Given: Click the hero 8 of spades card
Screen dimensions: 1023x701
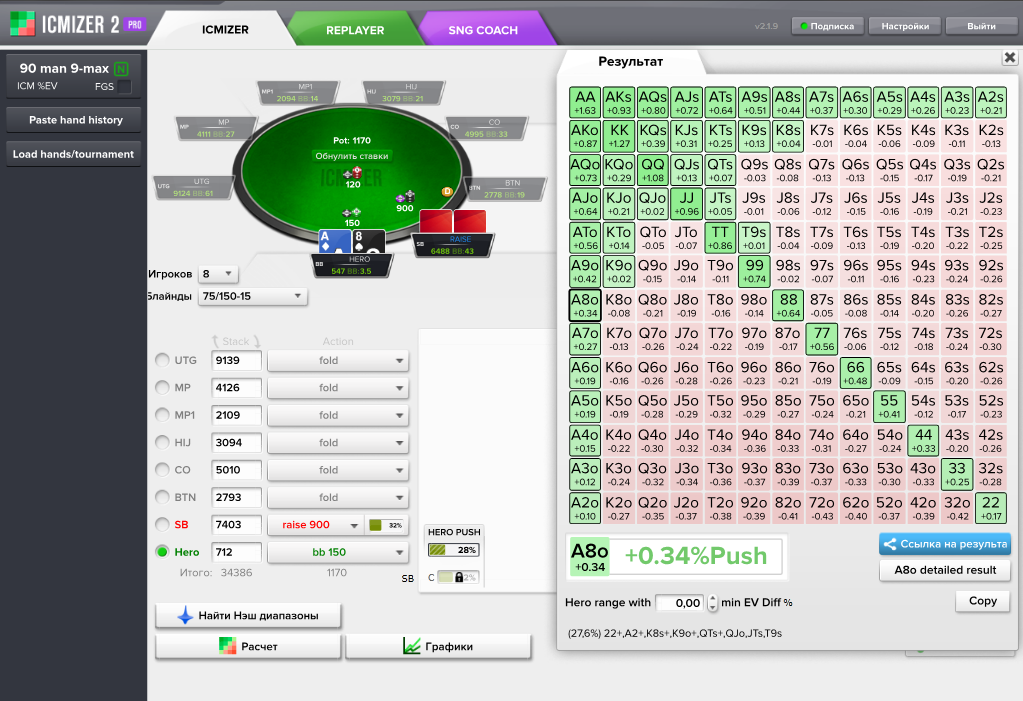Looking at the screenshot, I should click(369, 241).
